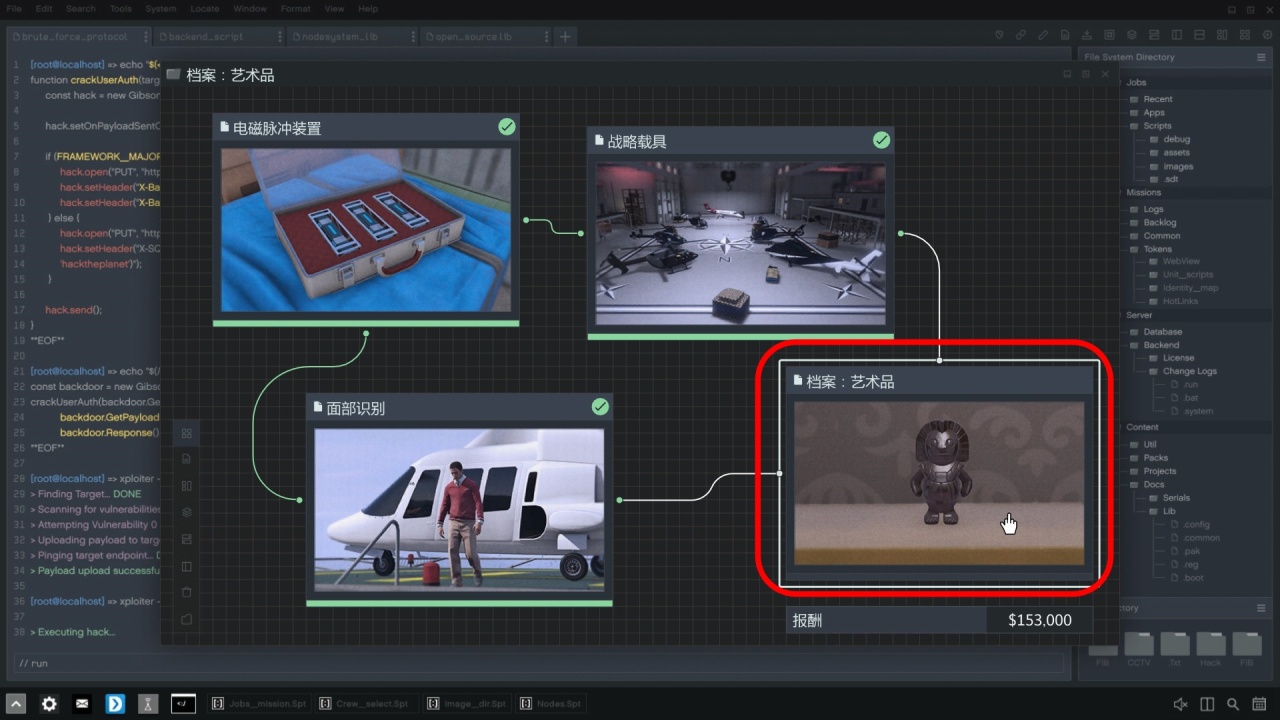Click the hourglass icon in the taskbar
Screen dimensions: 1280x720
click(x=149, y=704)
